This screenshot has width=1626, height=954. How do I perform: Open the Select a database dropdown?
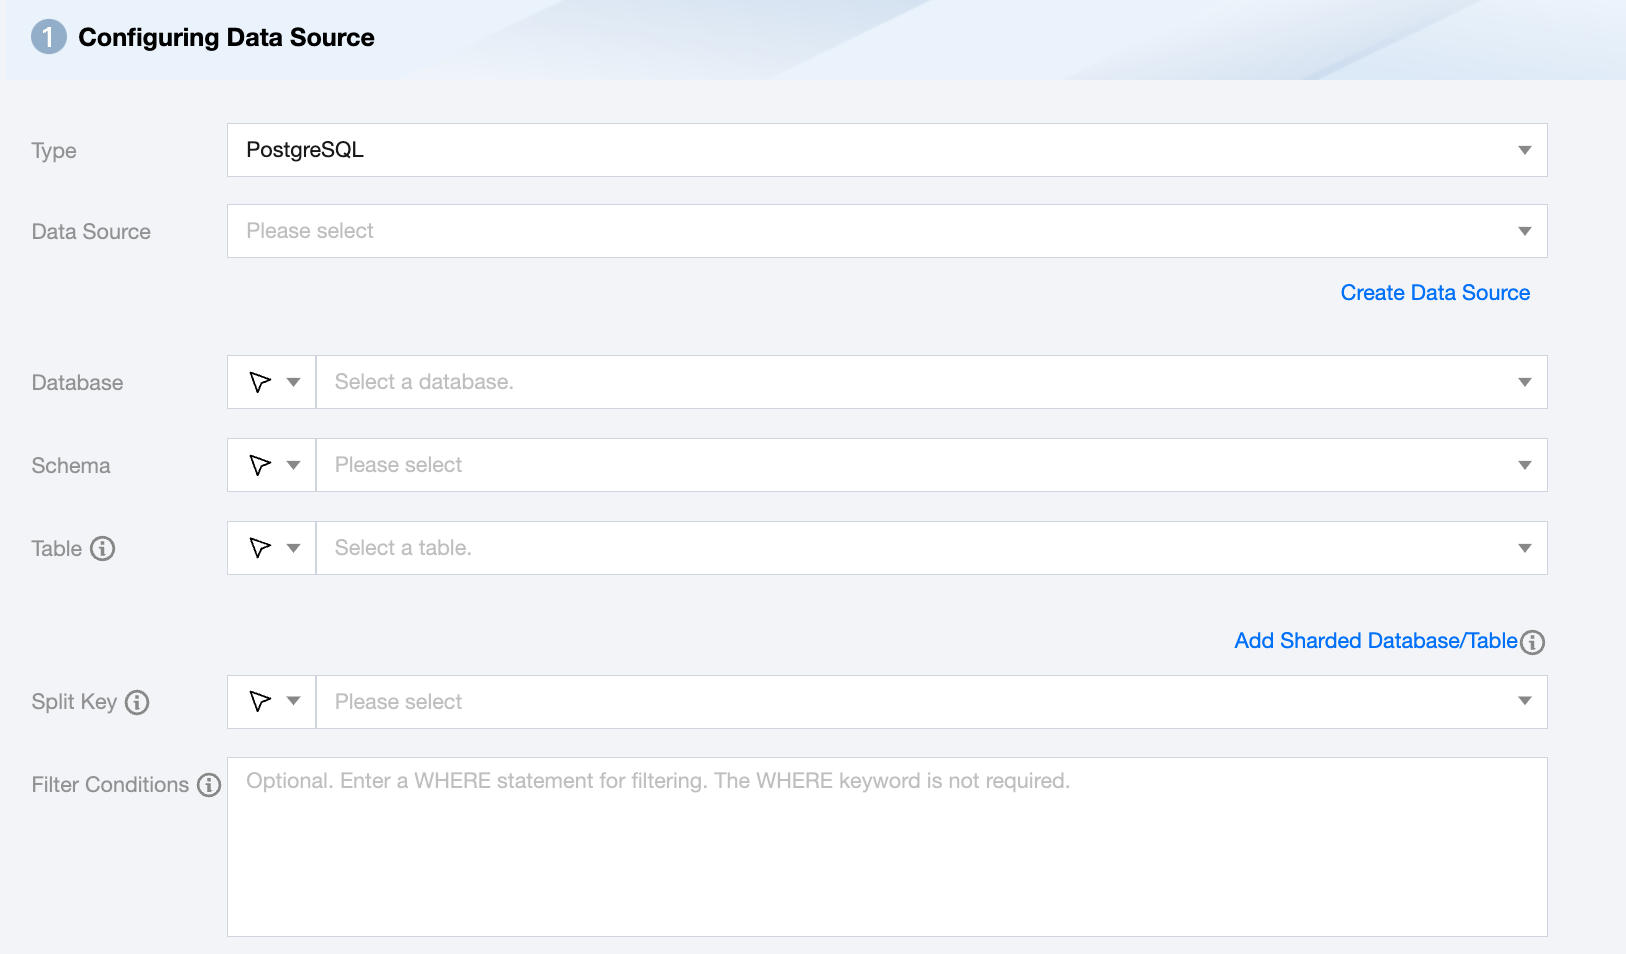tap(932, 382)
